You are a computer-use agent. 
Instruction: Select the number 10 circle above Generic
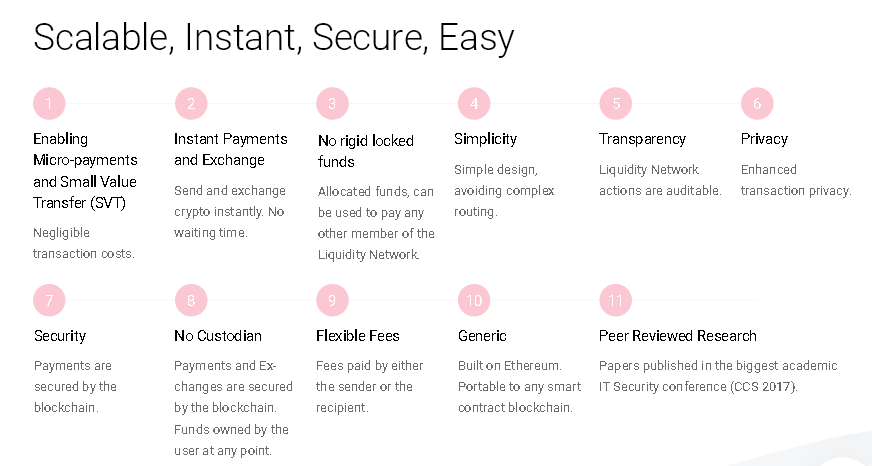(x=474, y=300)
